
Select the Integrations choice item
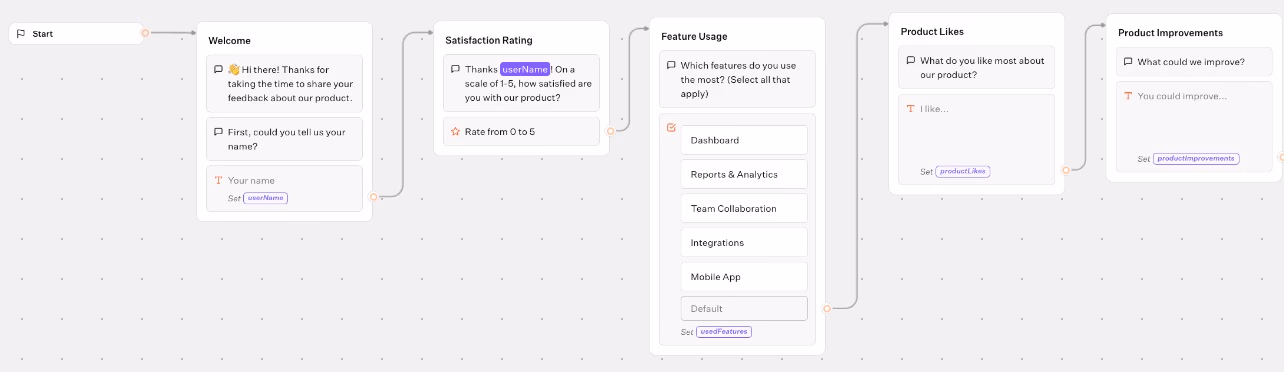coord(743,242)
